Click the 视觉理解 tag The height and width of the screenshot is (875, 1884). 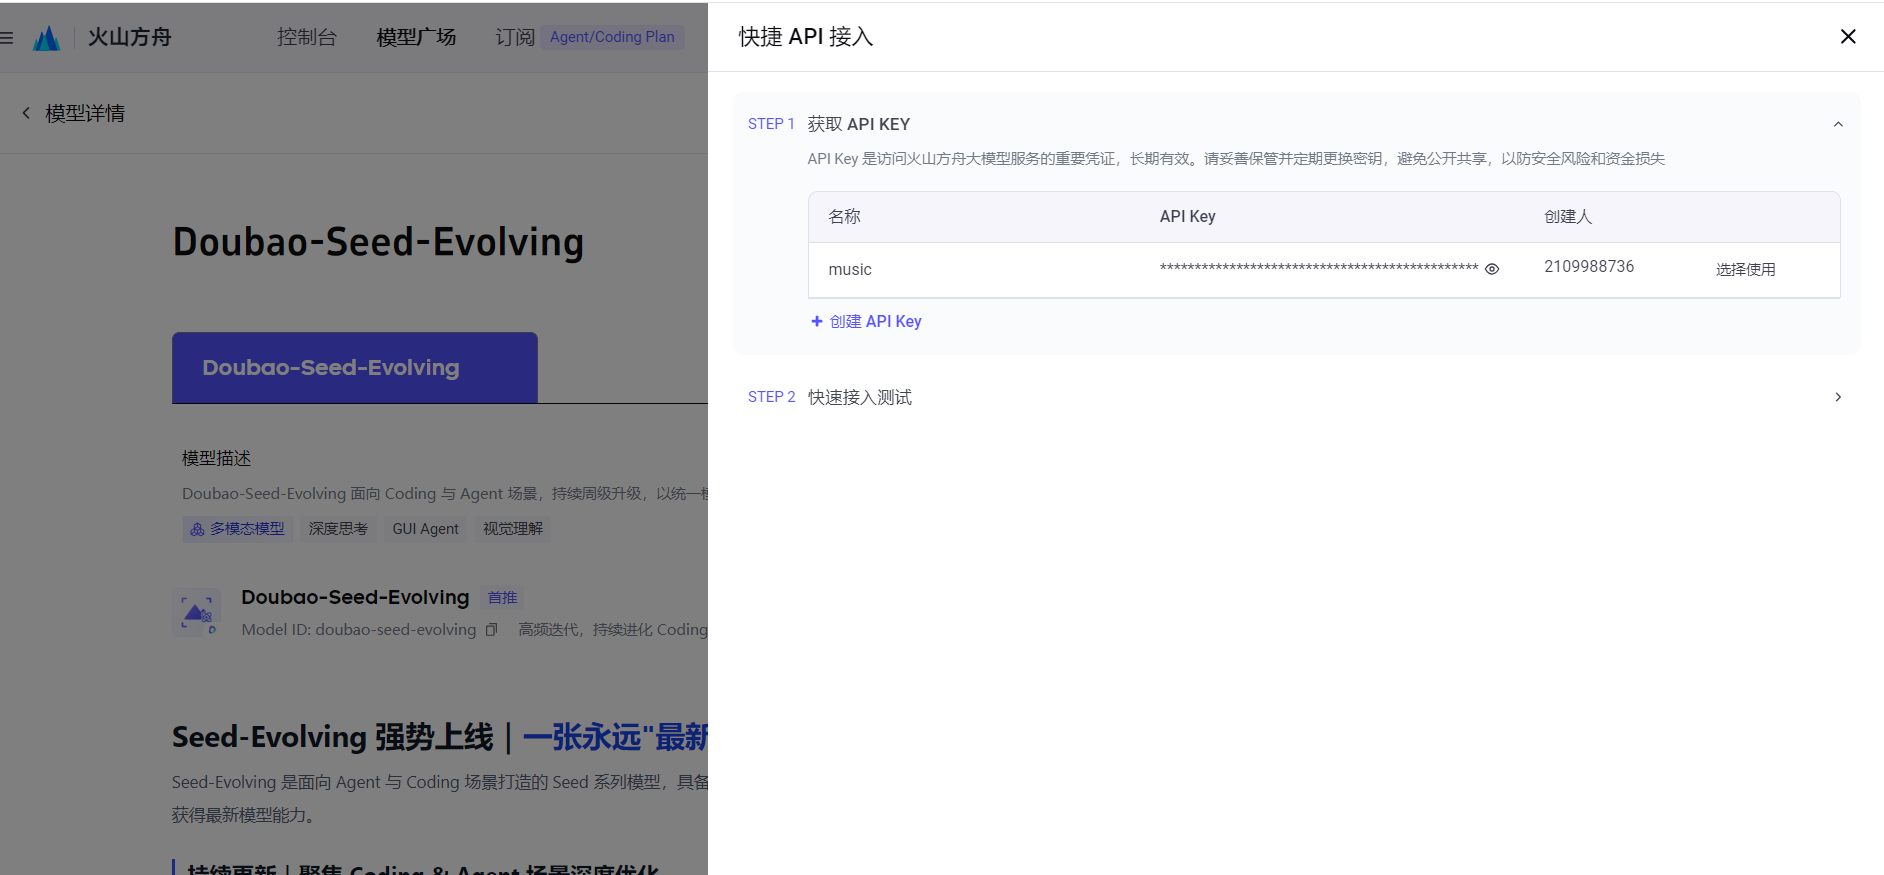coord(513,529)
